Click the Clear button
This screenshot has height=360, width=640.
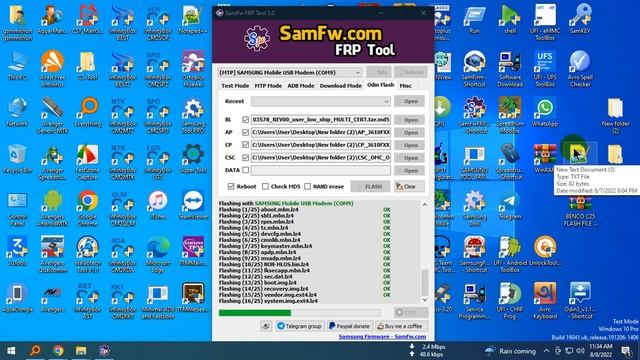[x=409, y=186]
